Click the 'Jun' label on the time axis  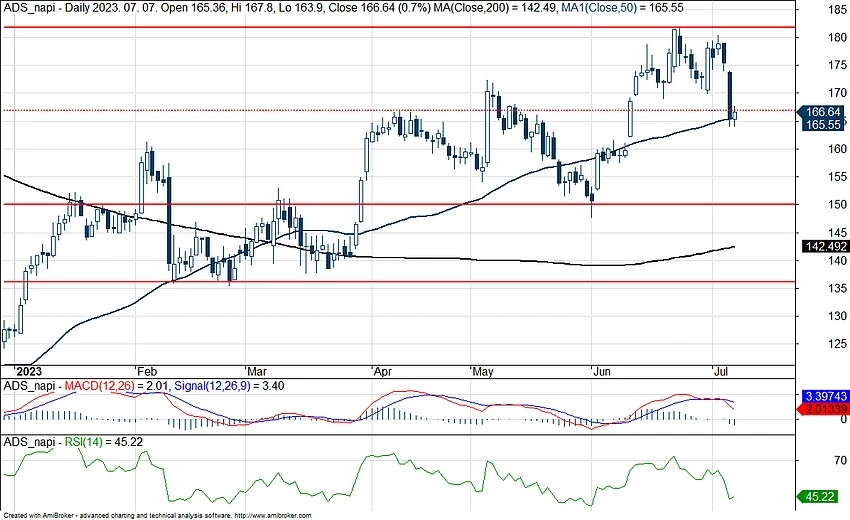[x=604, y=369]
